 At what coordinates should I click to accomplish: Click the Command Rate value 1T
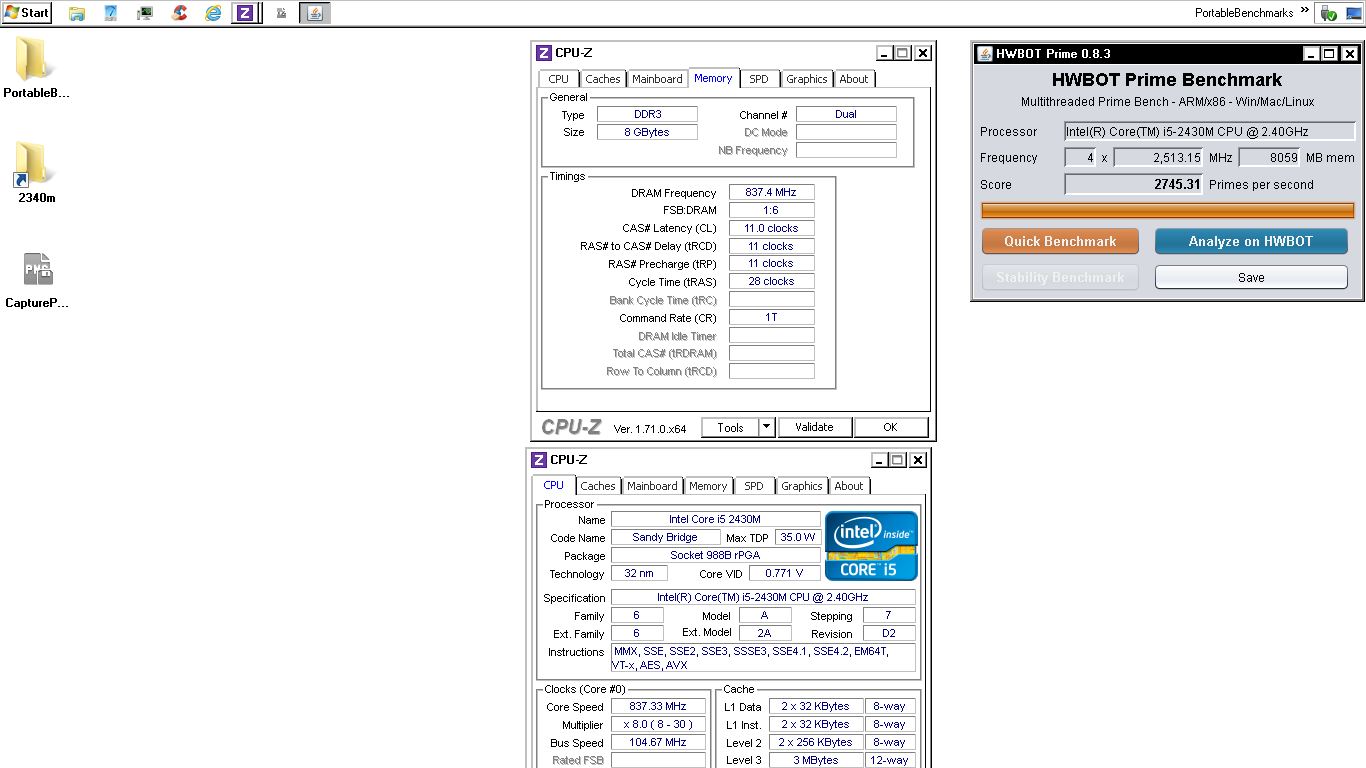point(771,317)
